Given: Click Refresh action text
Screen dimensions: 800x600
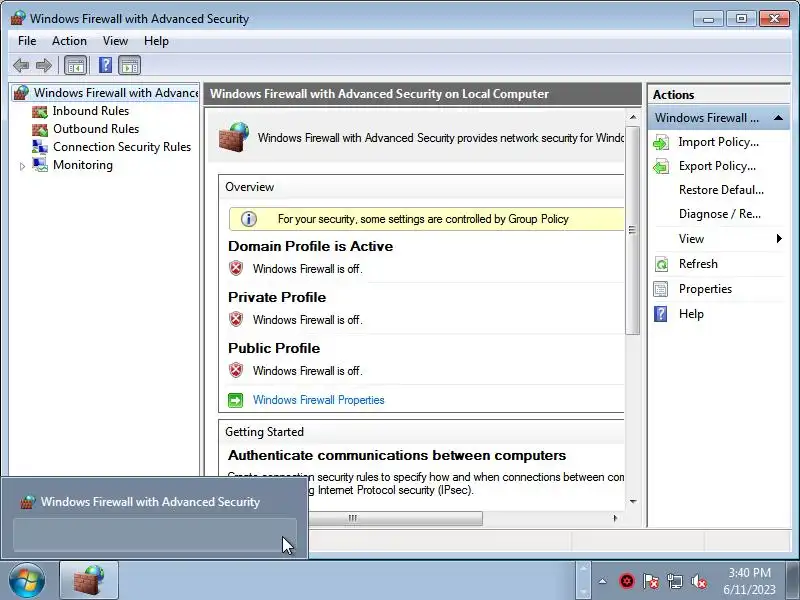Looking at the screenshot, I should 698,264.
